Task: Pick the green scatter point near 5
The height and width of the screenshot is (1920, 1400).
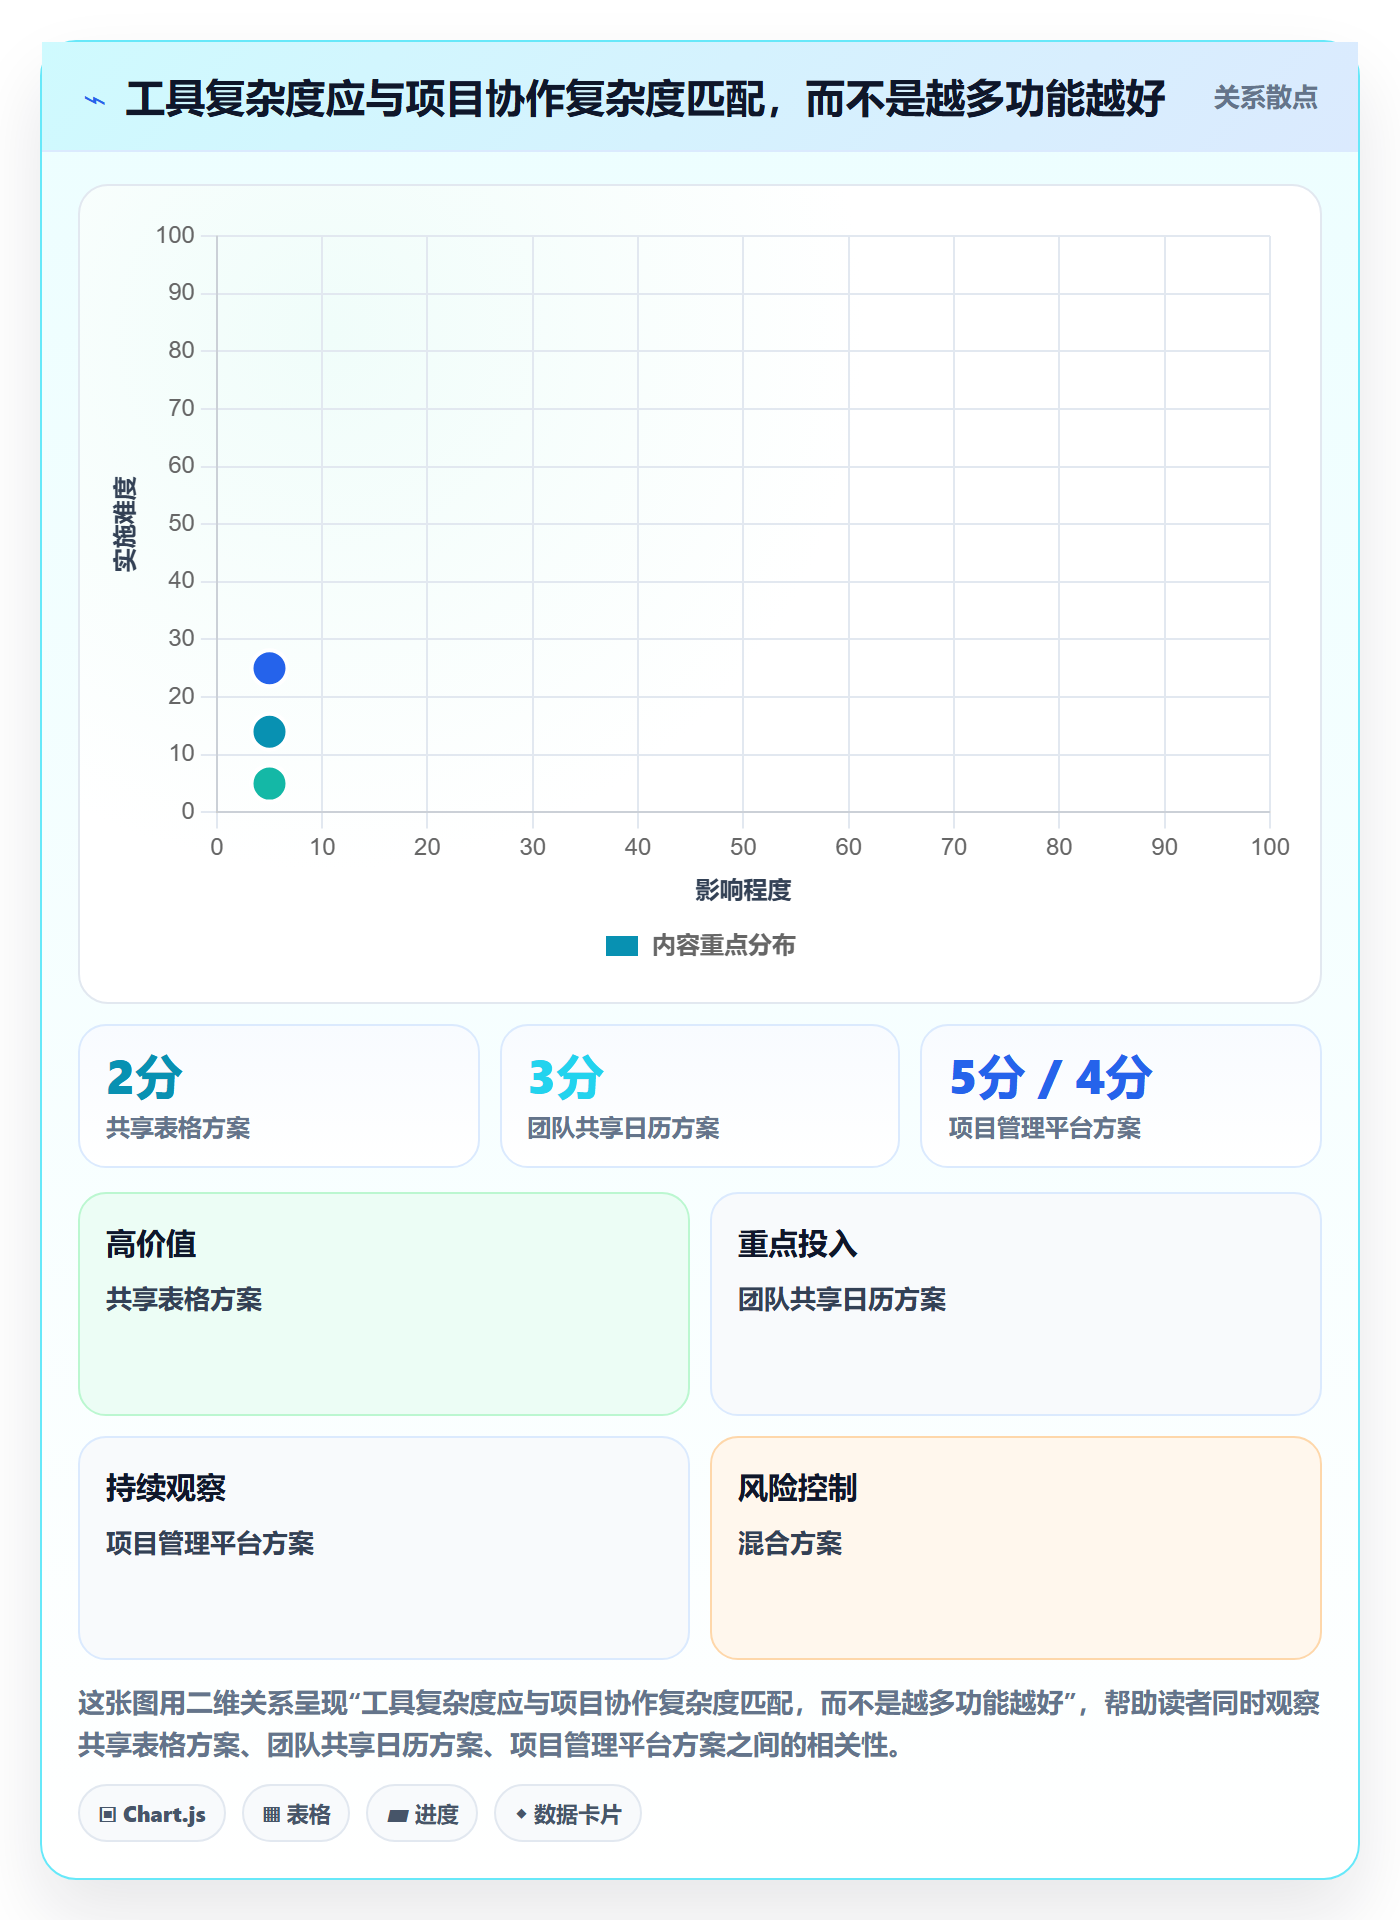Action: [269, 783]
